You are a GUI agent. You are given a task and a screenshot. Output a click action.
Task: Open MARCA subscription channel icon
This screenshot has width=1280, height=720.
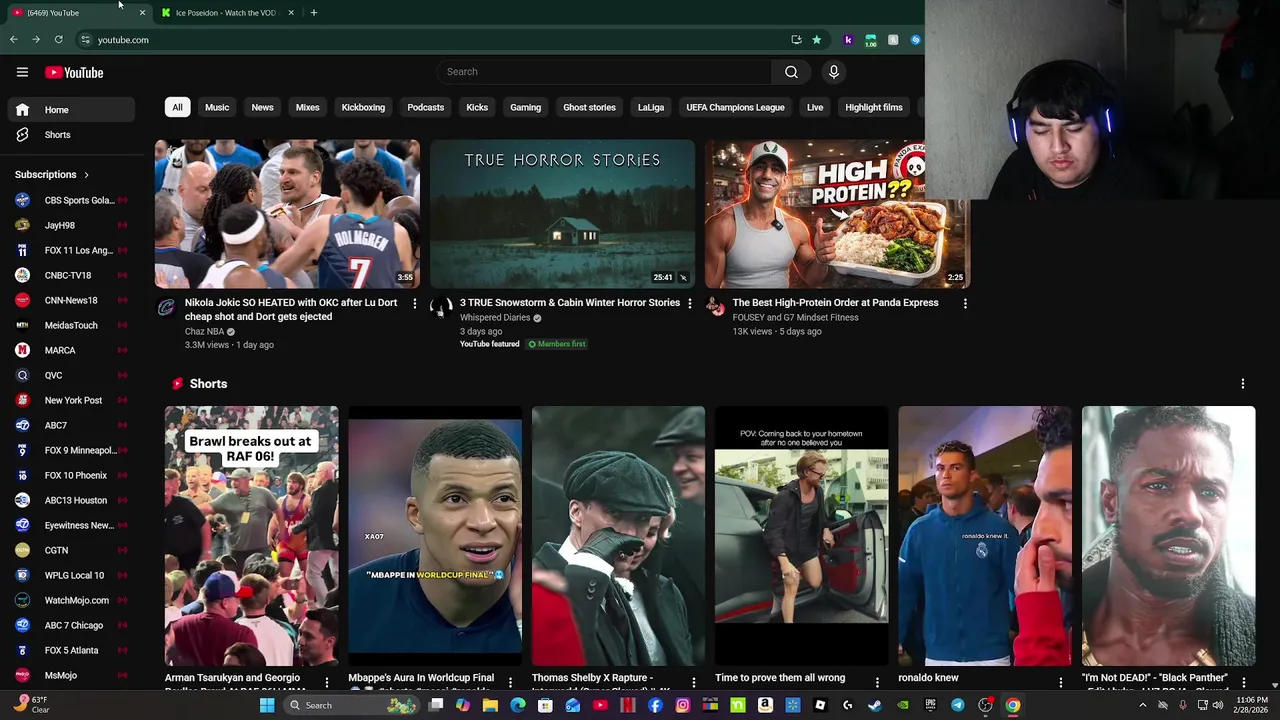[x=22, y=350]
